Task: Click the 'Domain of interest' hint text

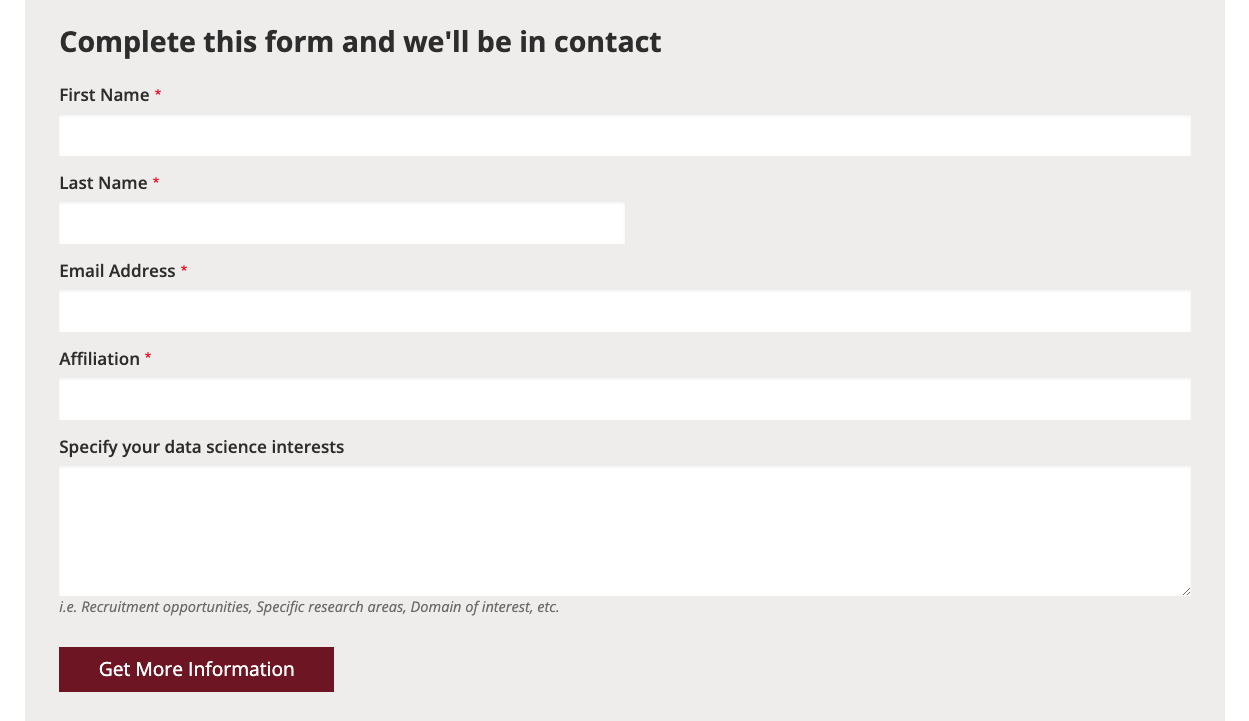Action: (x=469, y=607)
